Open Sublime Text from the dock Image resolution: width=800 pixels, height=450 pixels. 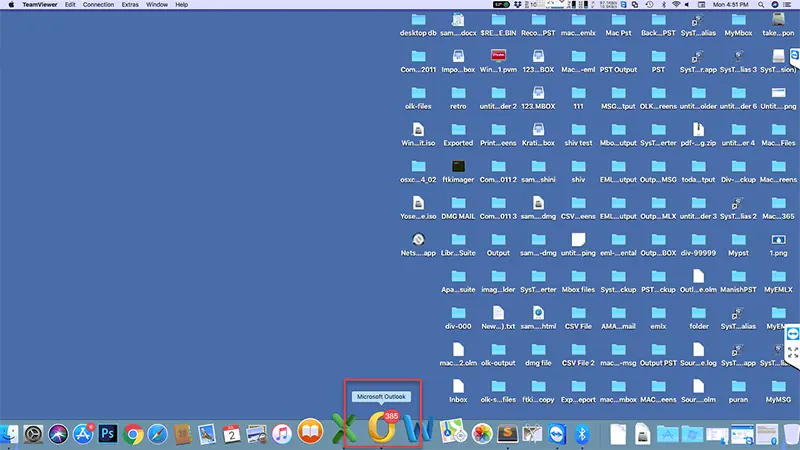point(507,434)
